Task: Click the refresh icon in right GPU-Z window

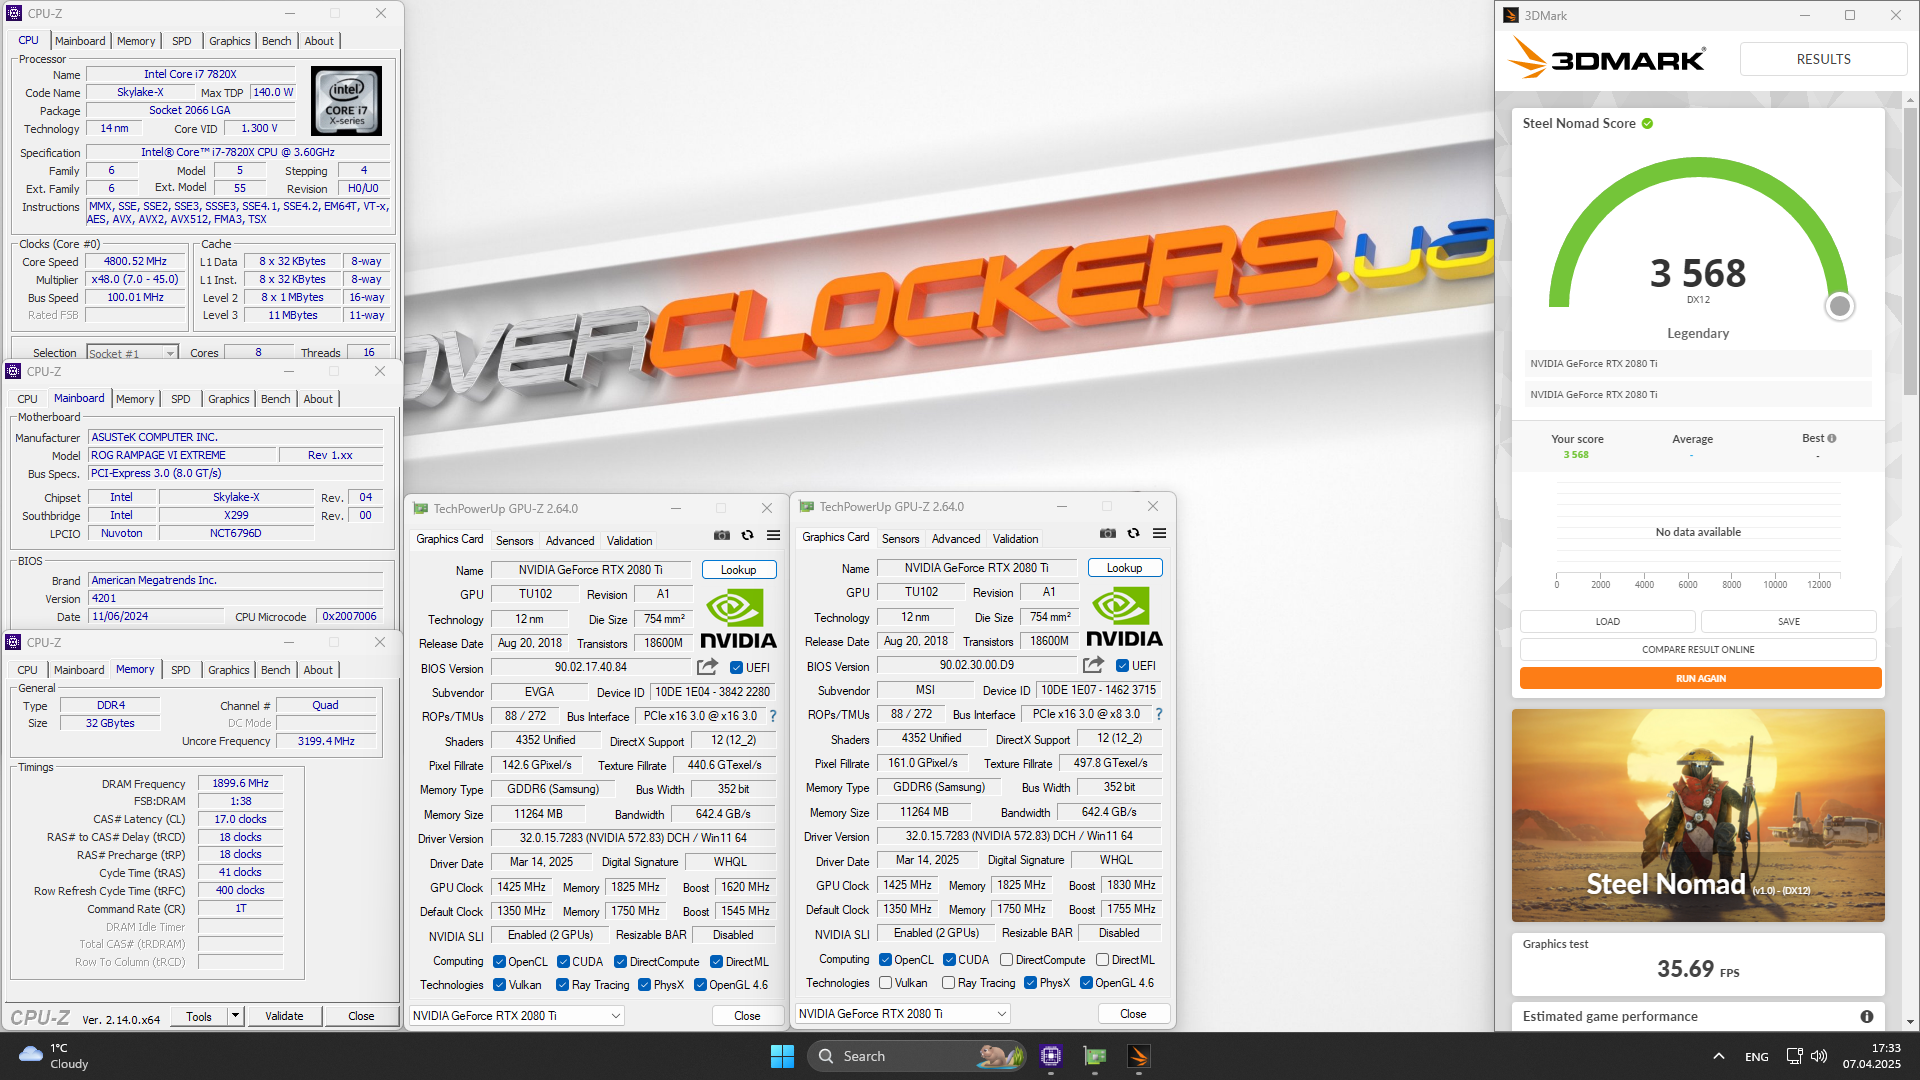Action: tap(1133, 534)
